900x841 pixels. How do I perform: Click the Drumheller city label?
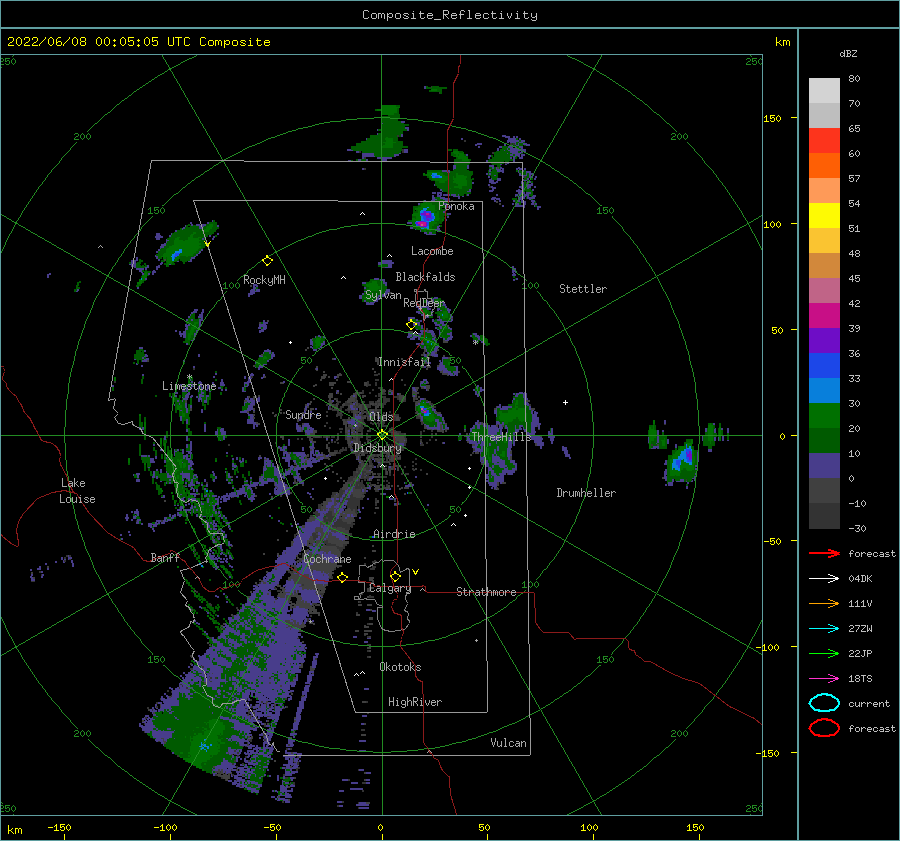click(x=586, y=493)
